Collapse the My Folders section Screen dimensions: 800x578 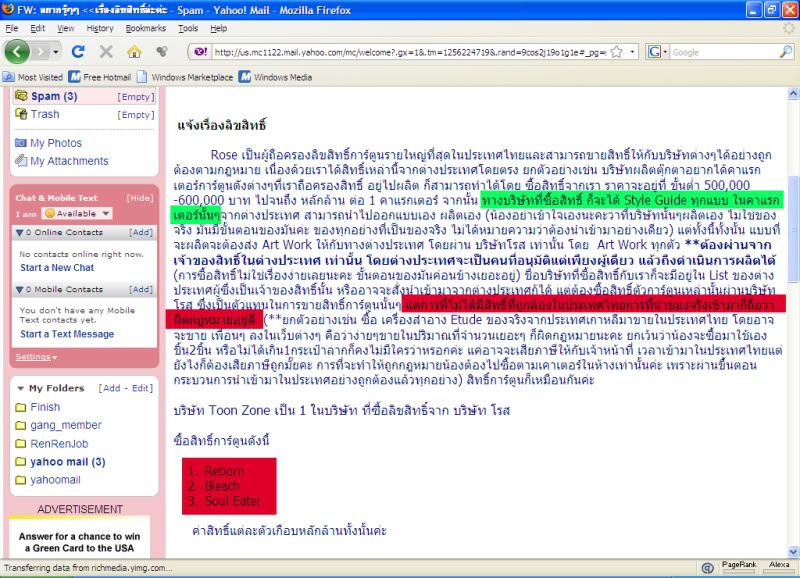20,388
